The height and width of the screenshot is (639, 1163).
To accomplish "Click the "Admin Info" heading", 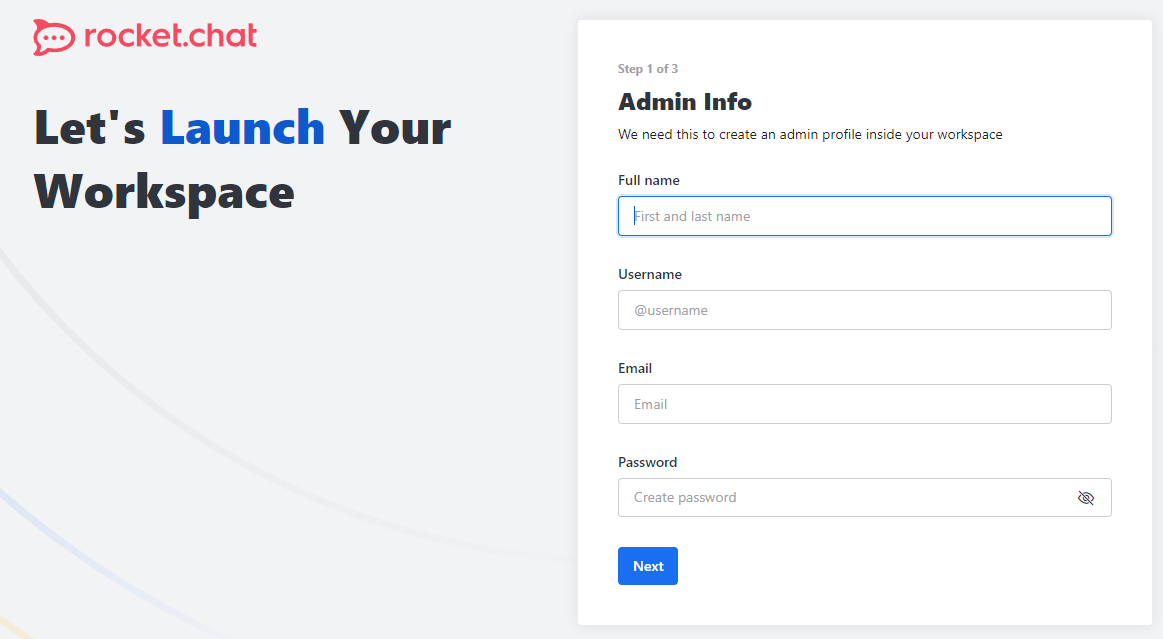I will click(x=685, y=102).
